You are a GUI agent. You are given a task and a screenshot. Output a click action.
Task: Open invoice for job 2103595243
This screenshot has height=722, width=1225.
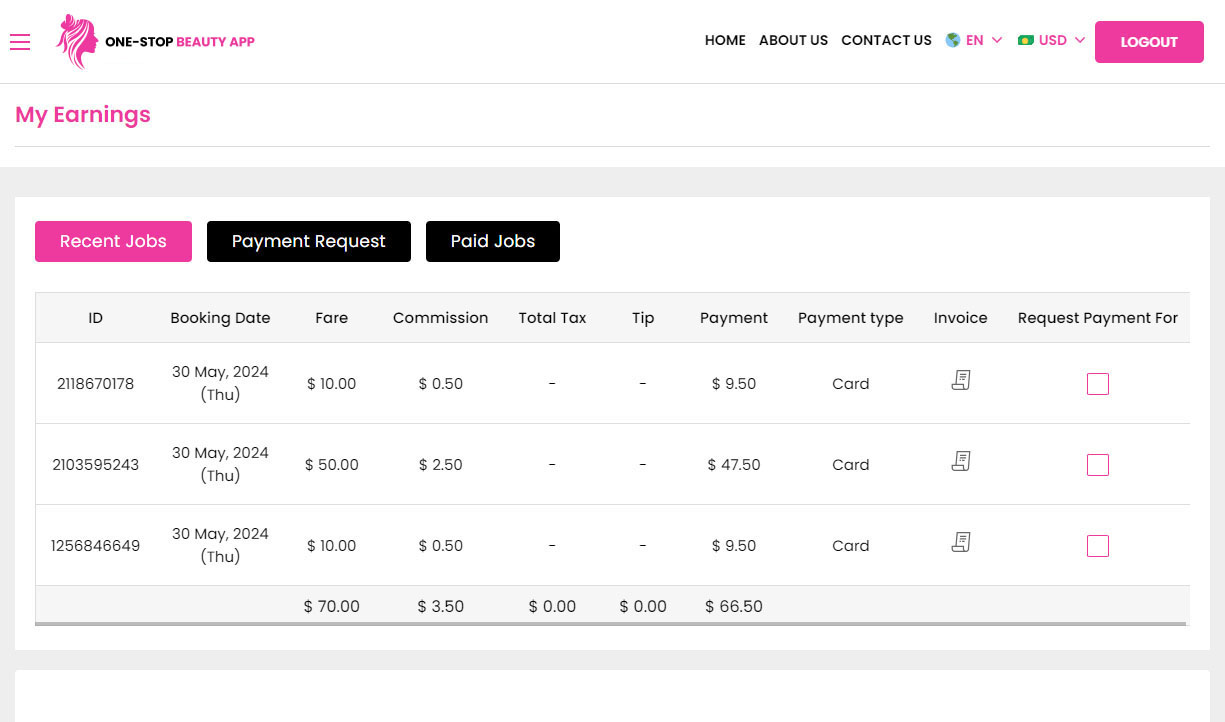point(961,461)
